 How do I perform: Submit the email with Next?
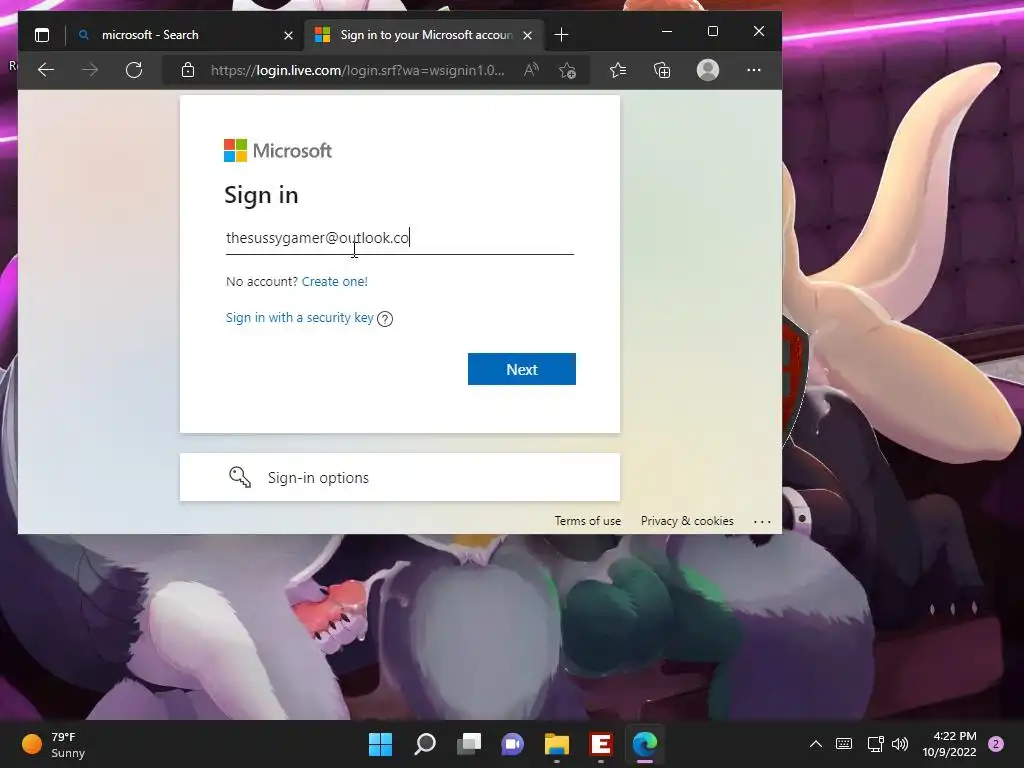click(x=522, y=369)
